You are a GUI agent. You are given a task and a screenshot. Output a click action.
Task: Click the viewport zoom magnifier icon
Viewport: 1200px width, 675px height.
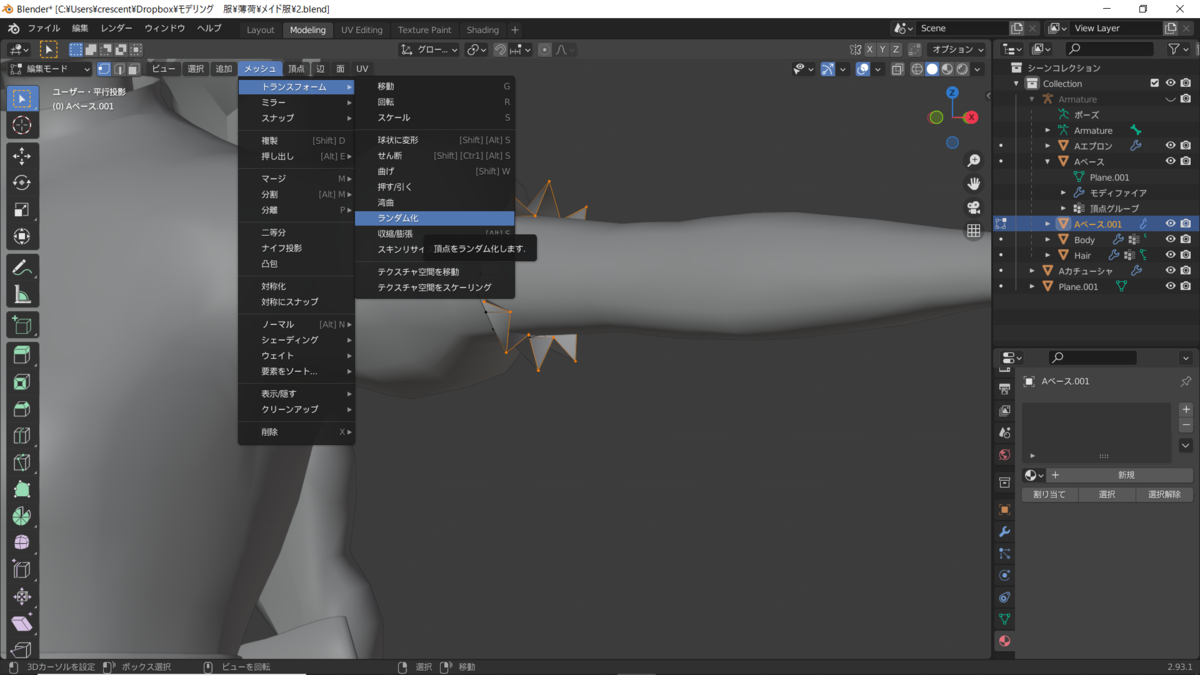coord(973,161)
